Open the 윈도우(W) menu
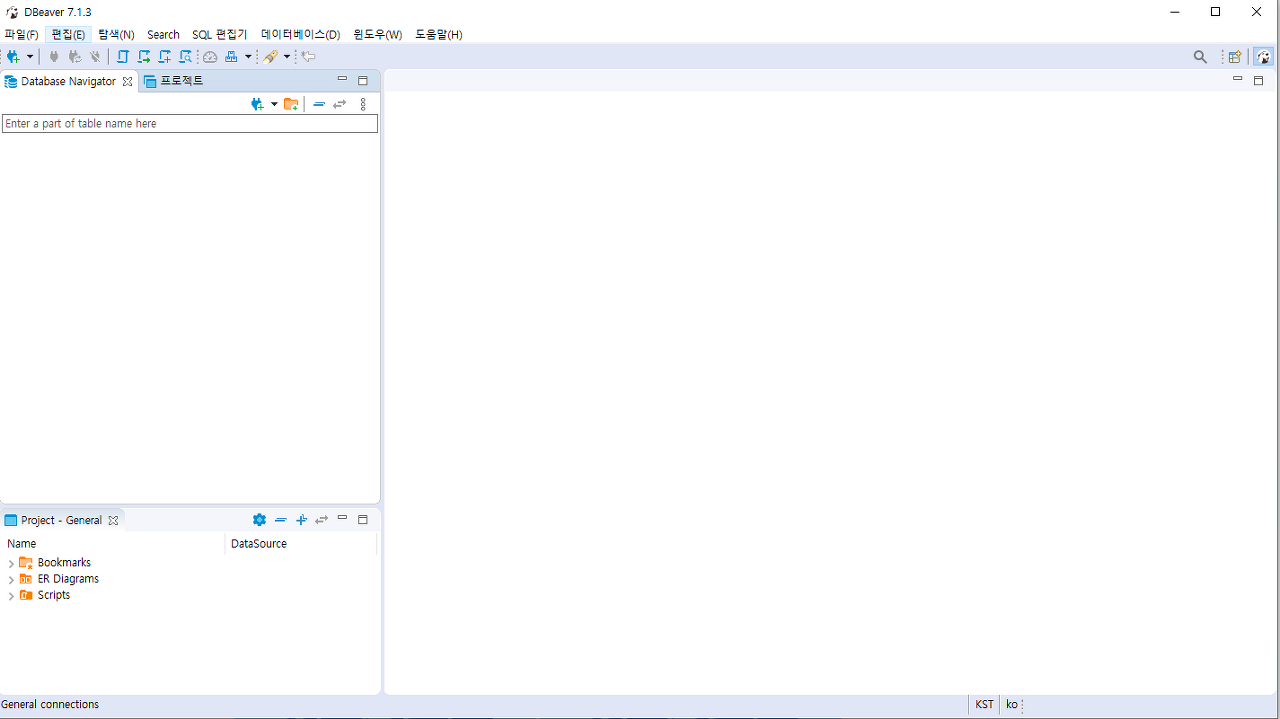1280x719 pixels. click(x=377, y=34)
